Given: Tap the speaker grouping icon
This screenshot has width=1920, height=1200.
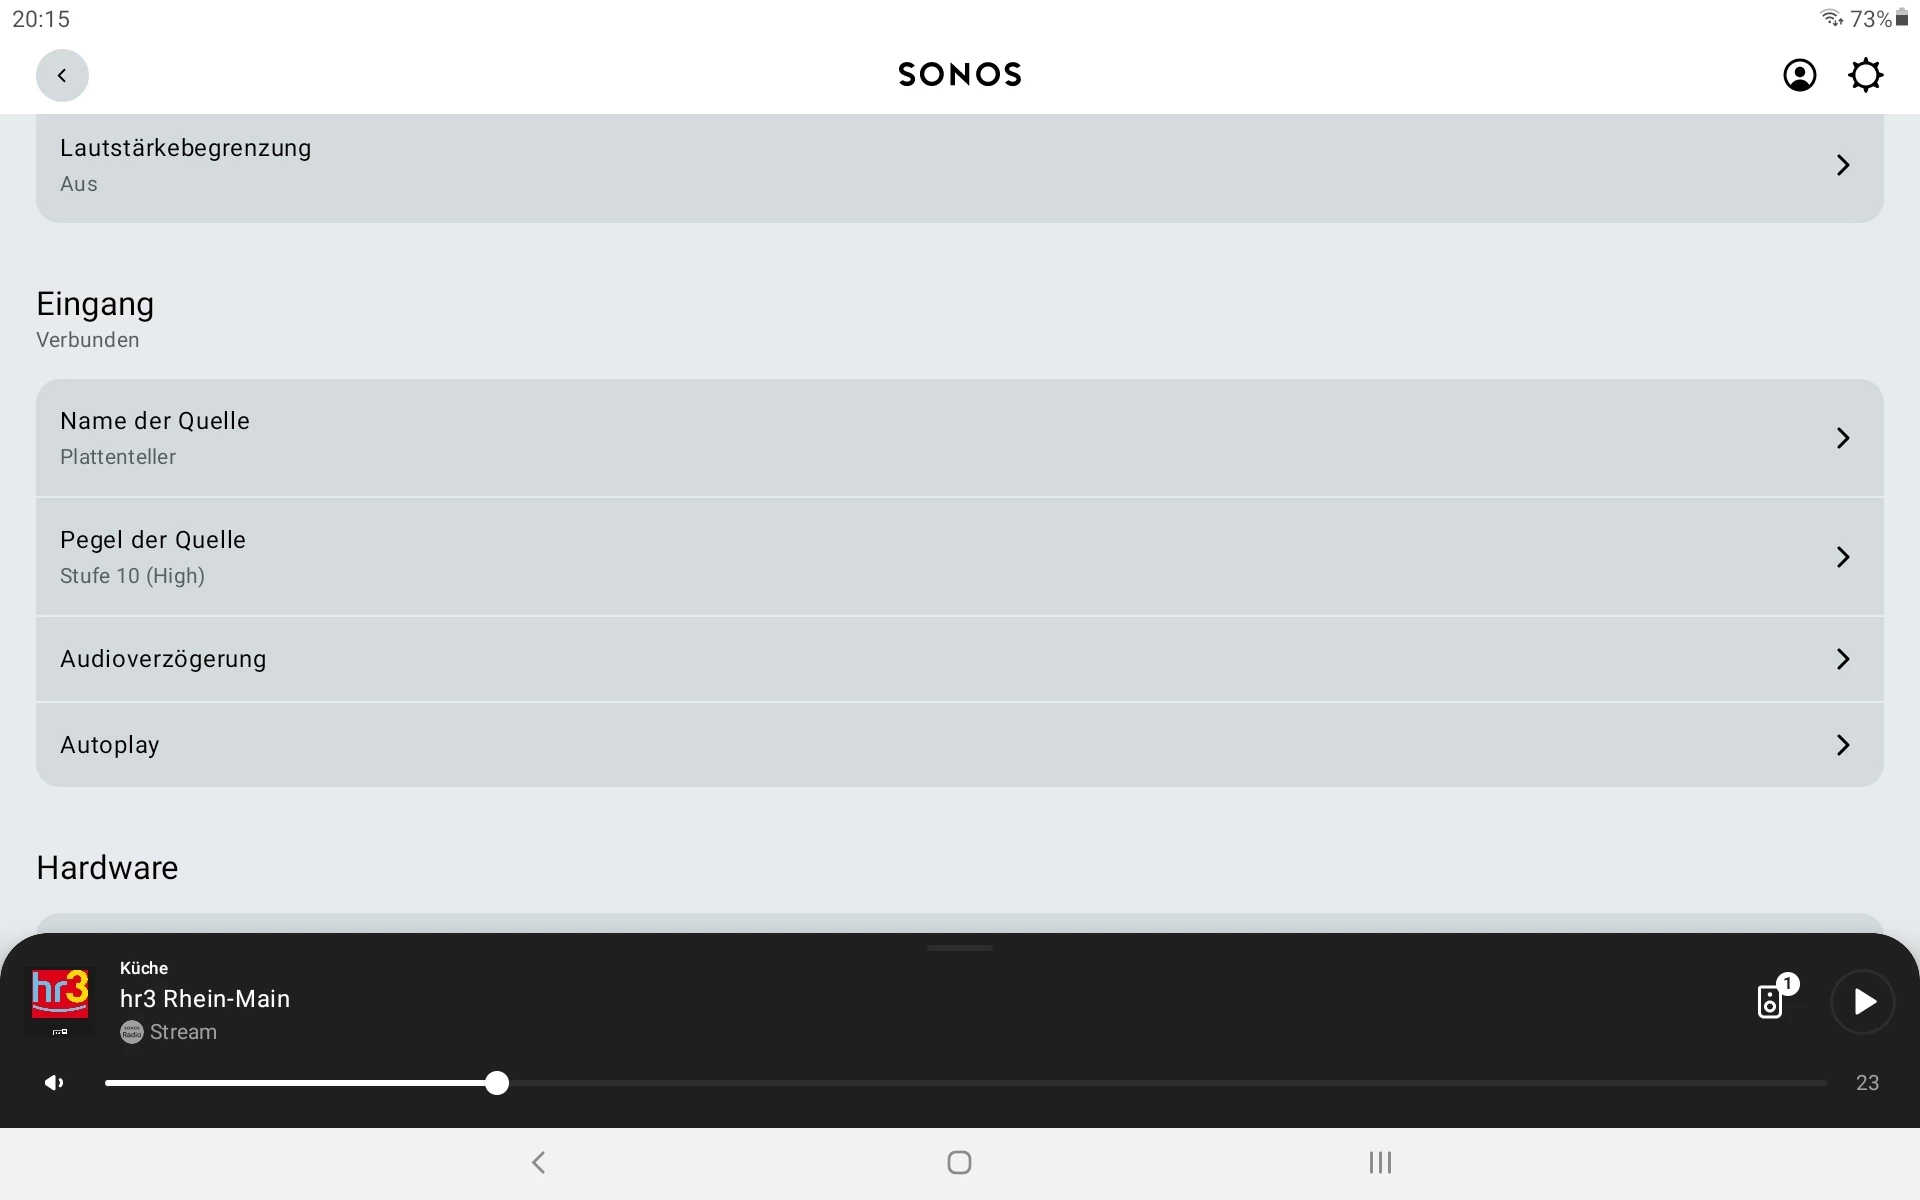Looking at the screenshot, I should point(1771,1000).
